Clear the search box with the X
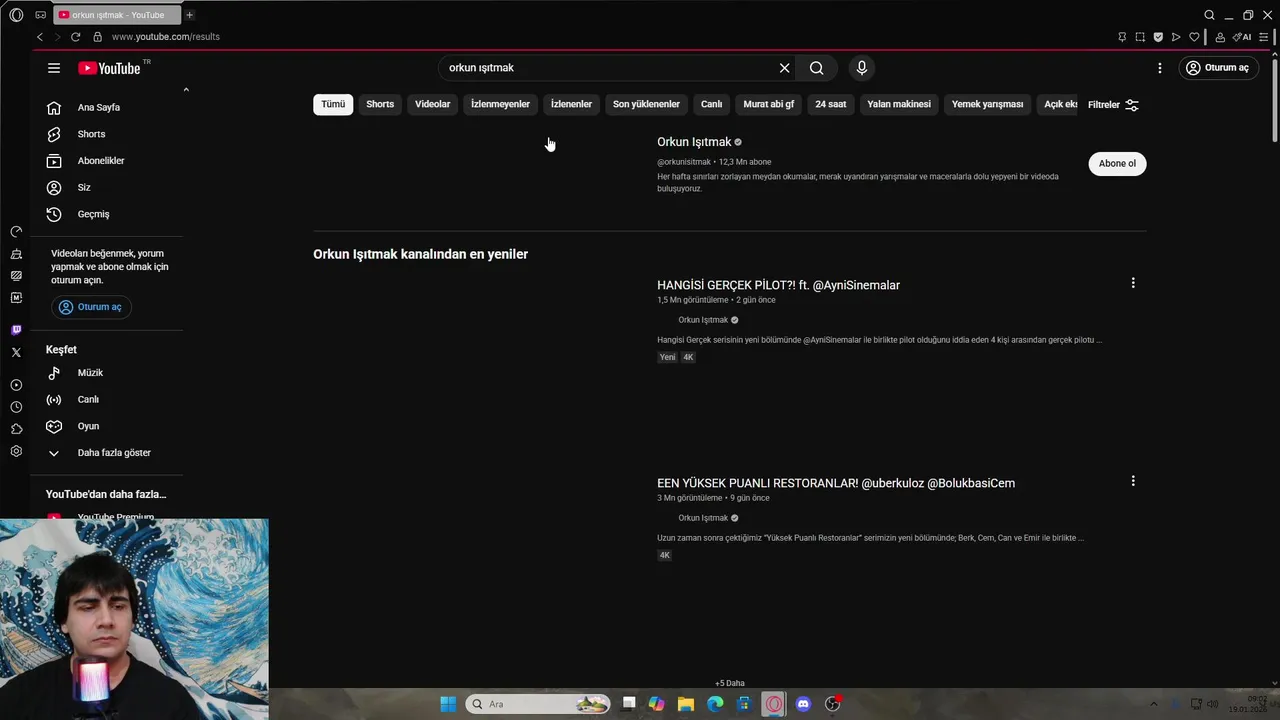The height and width of the screenshot is (720, 1280). [785, 68]
